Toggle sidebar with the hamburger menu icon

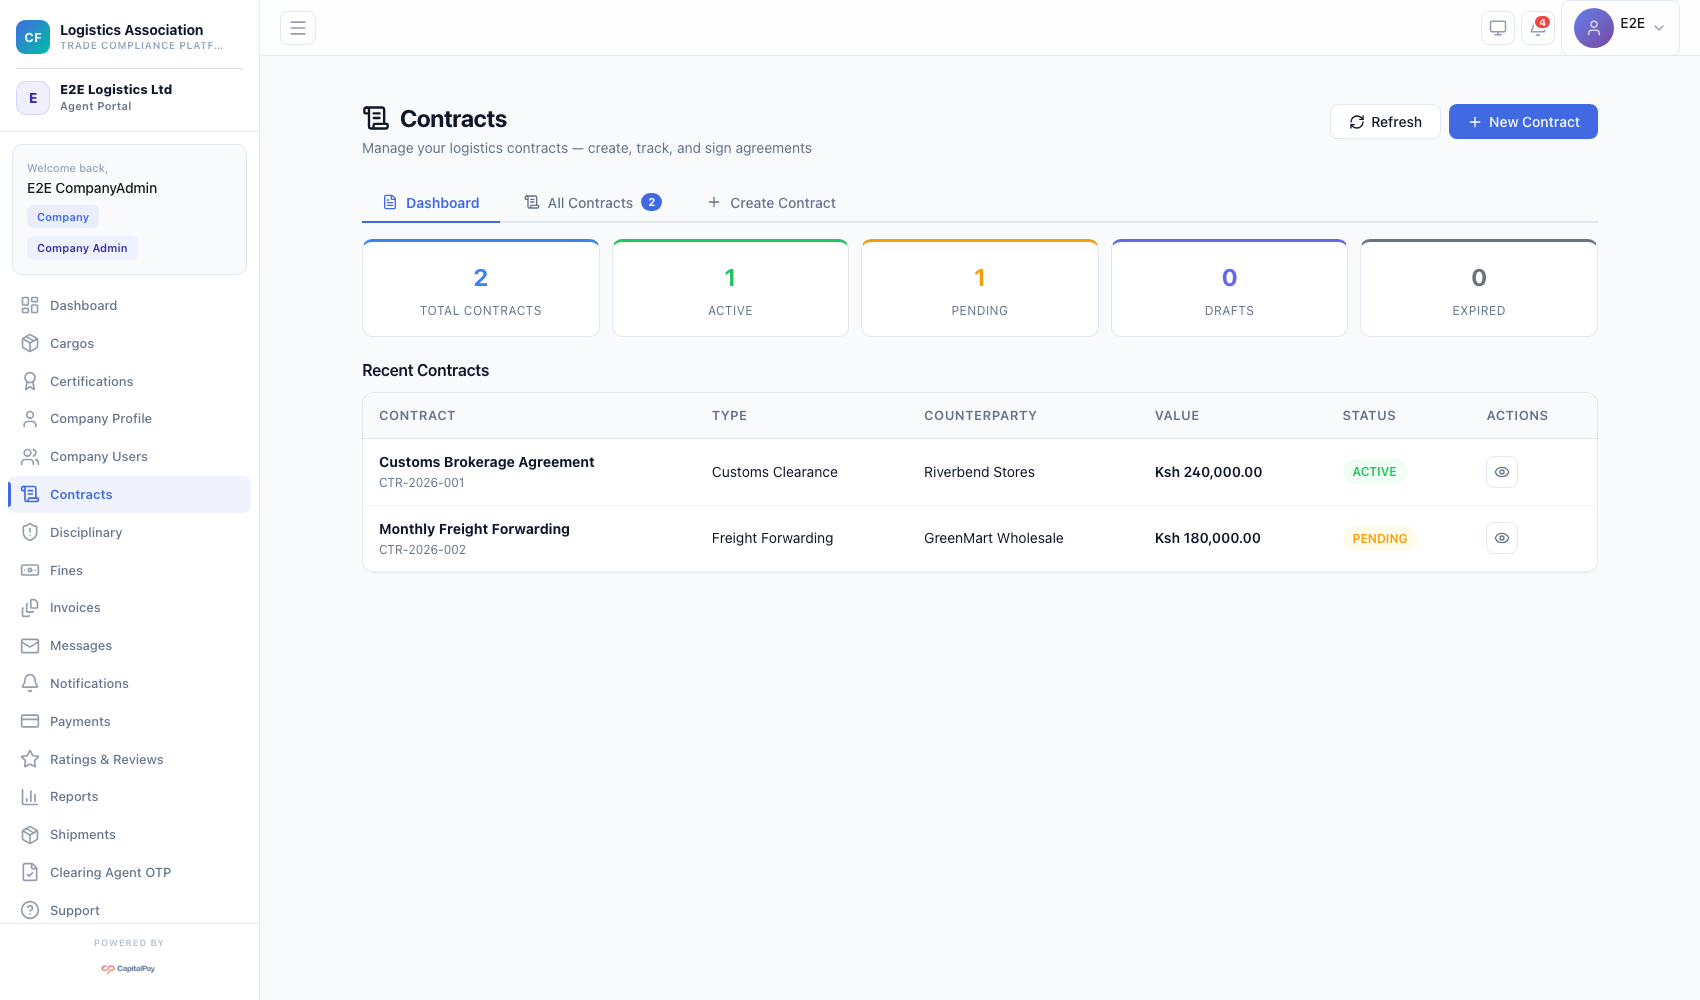coord(298,28)
